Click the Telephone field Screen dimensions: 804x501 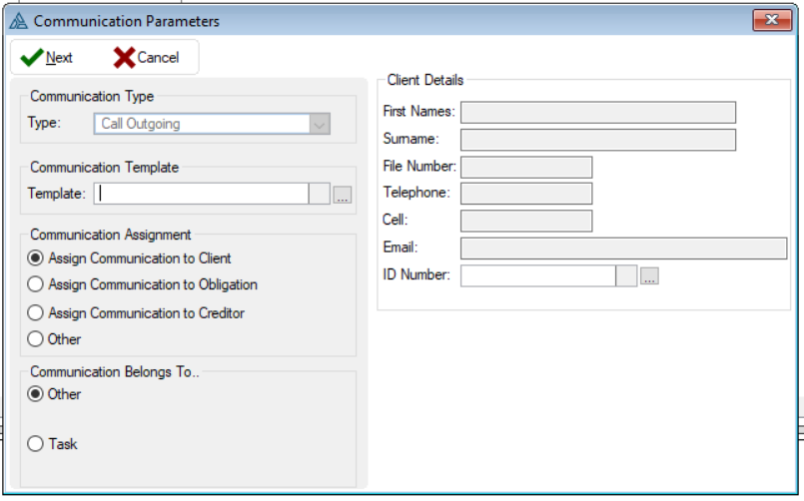[526, 193]
